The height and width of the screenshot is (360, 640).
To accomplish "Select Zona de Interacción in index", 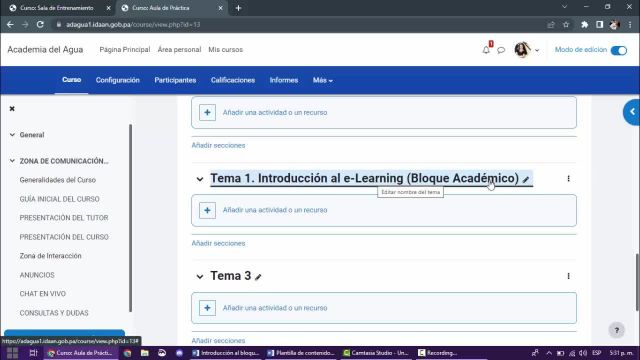I will [51, 256].
